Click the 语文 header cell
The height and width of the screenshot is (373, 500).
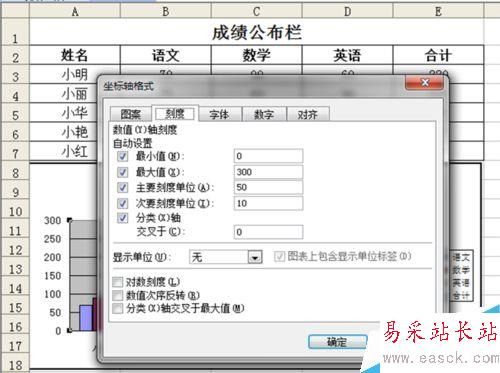(x=166, y=55)
